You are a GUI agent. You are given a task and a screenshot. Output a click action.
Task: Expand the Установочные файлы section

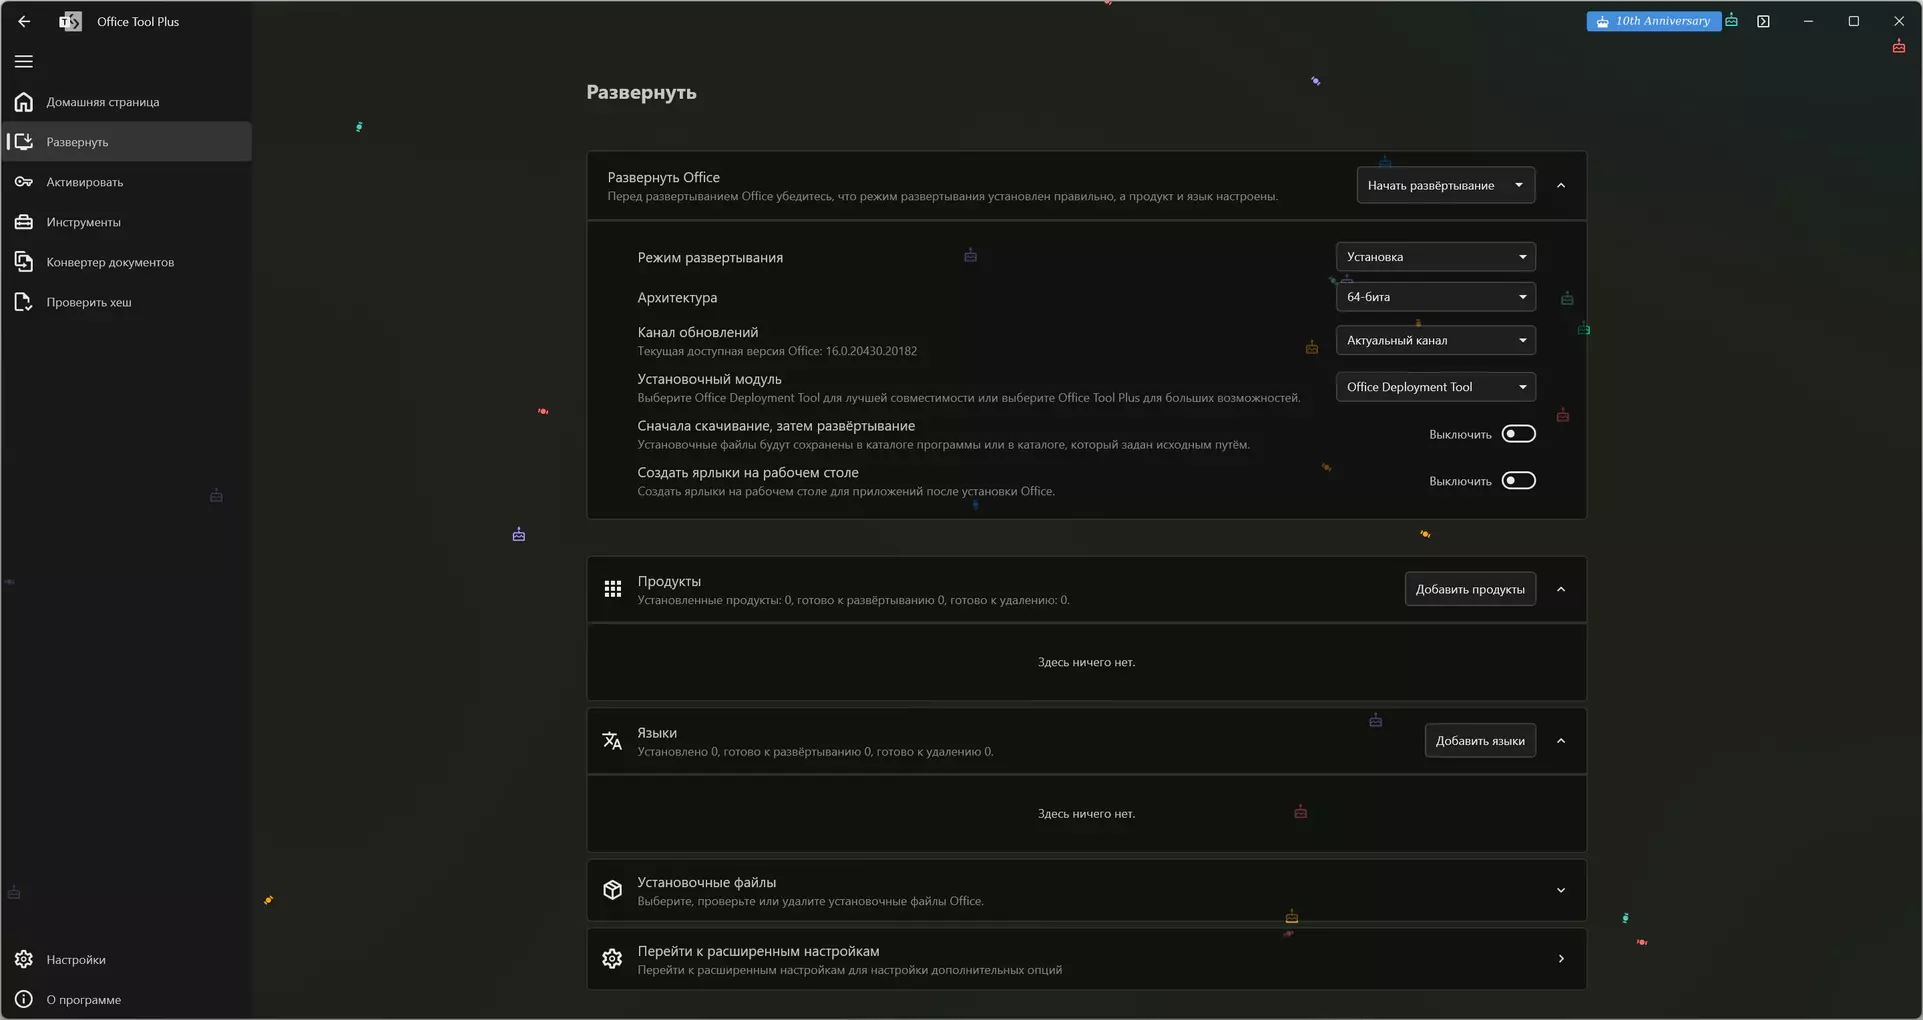[x=1561, y=890]
